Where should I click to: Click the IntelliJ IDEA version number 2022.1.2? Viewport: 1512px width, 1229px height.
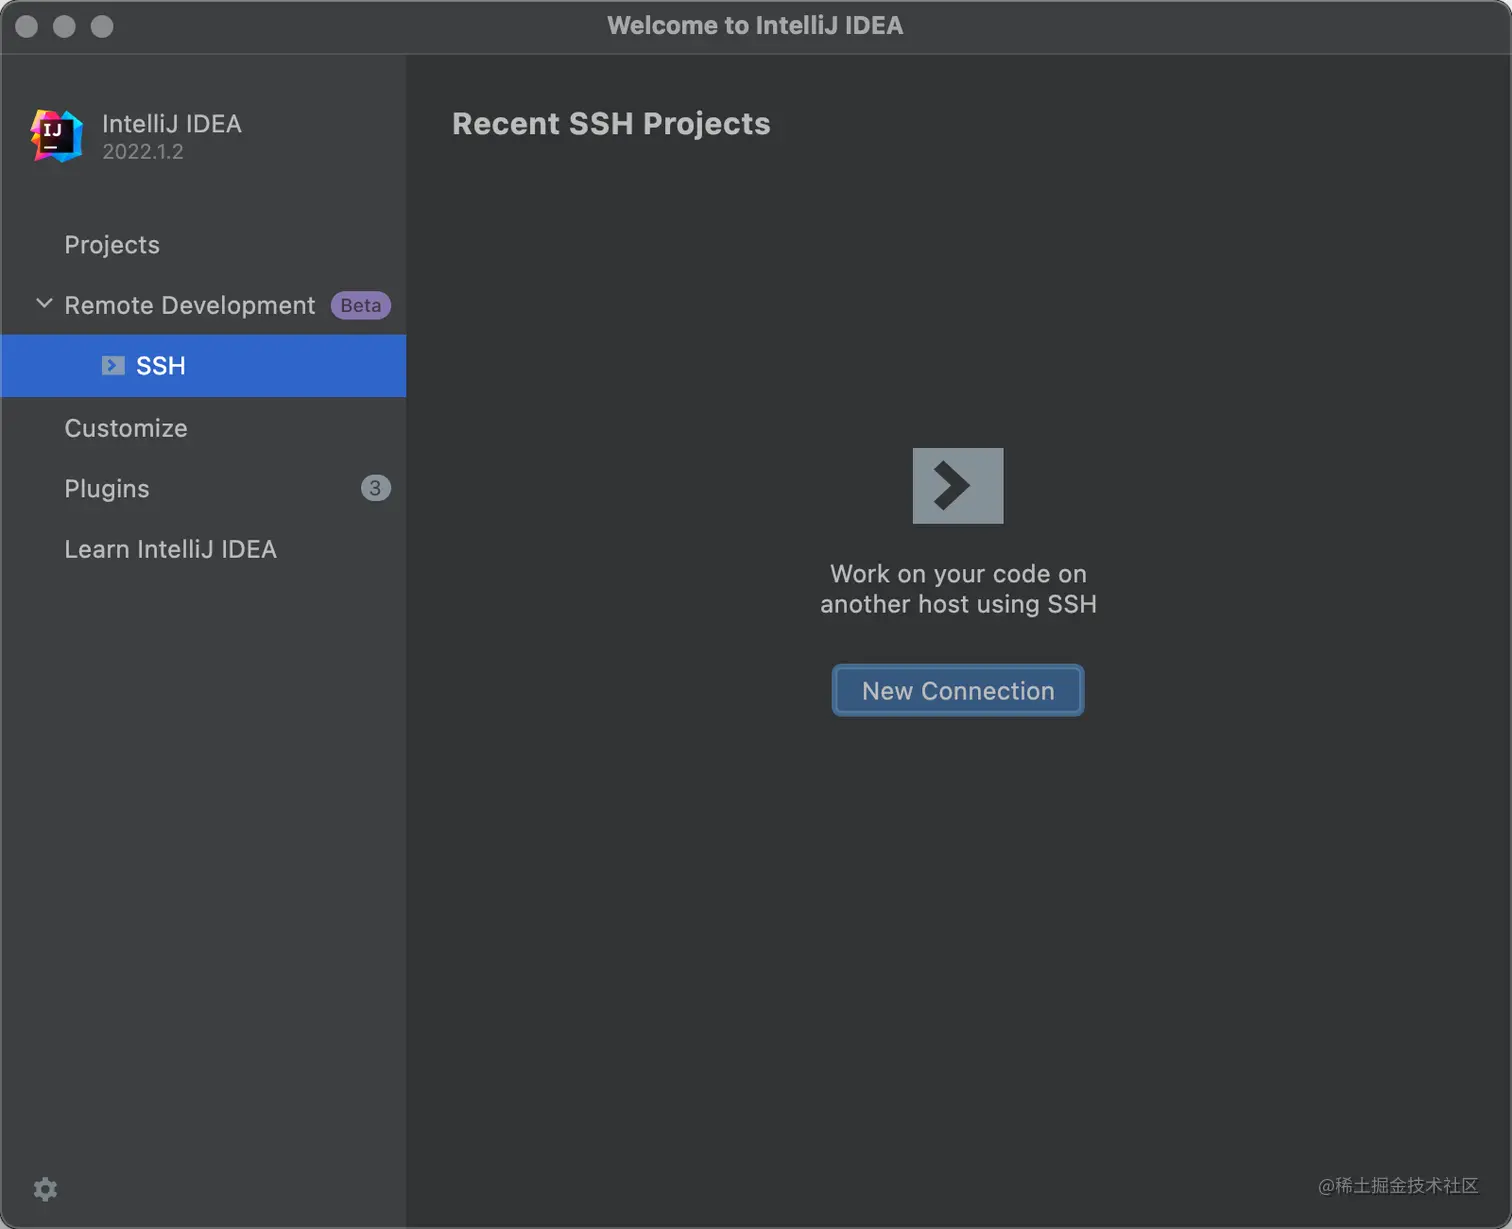pos(143,152)
